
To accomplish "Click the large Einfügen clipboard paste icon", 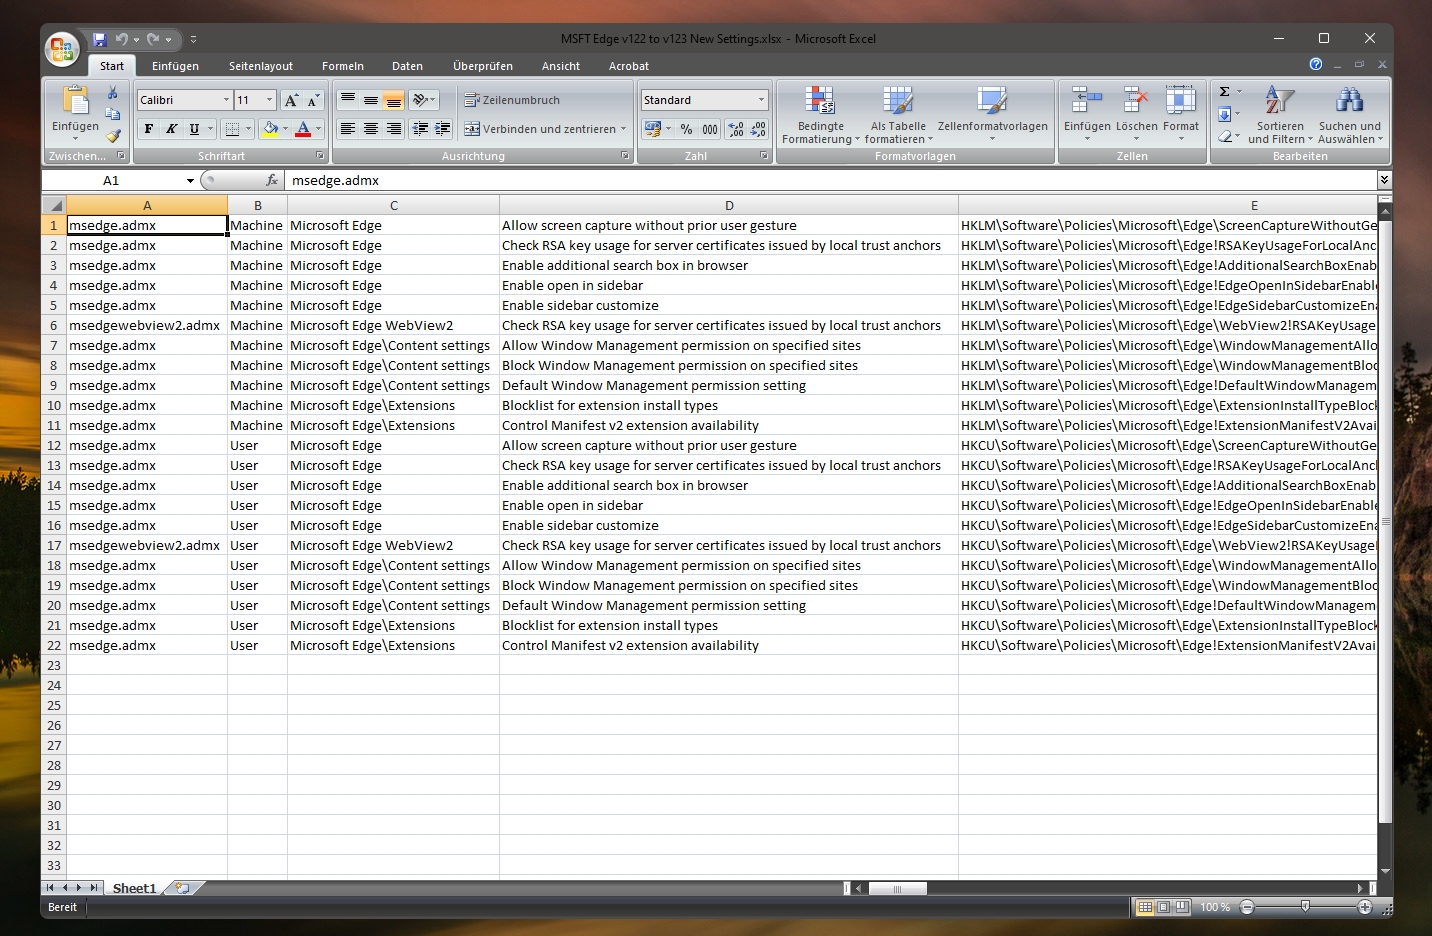I will (75, 101).
